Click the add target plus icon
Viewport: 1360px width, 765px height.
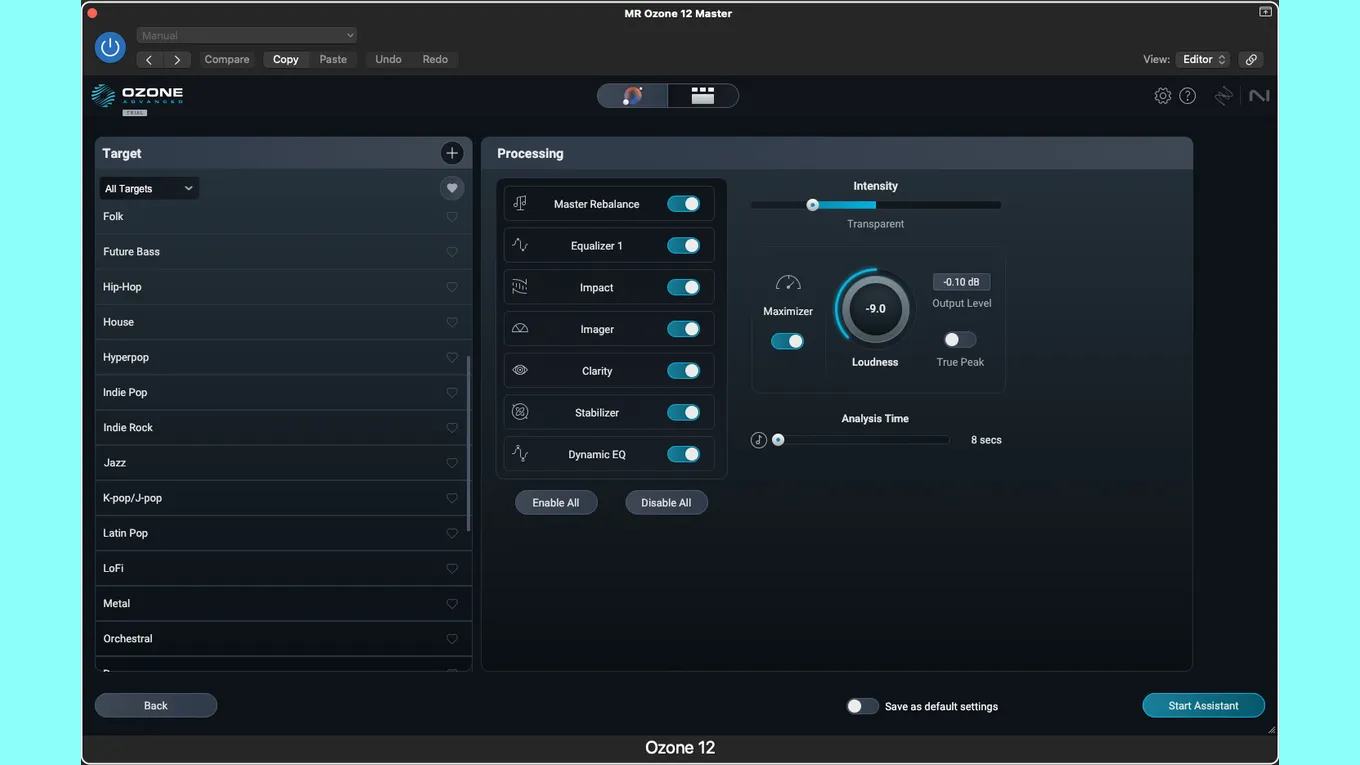click(x=452, y=153)
